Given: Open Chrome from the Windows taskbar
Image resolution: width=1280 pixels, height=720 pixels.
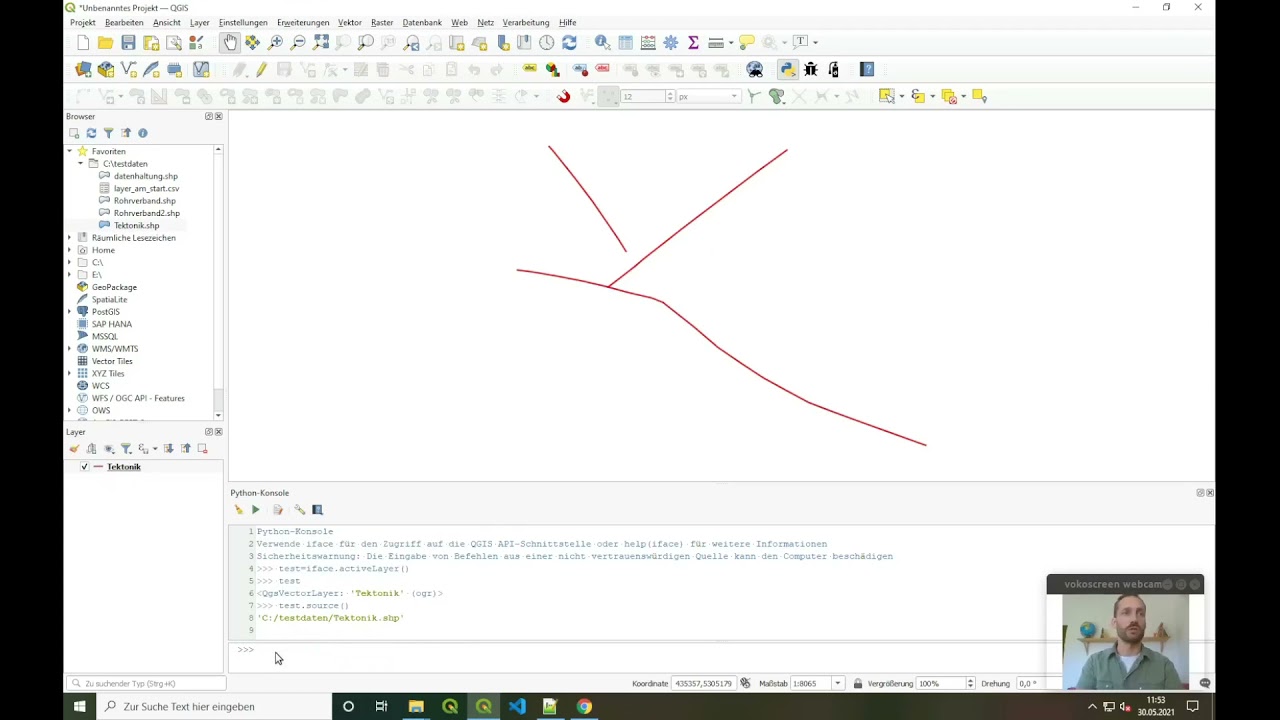Looking at the screenshot, I should pos(584,706).
